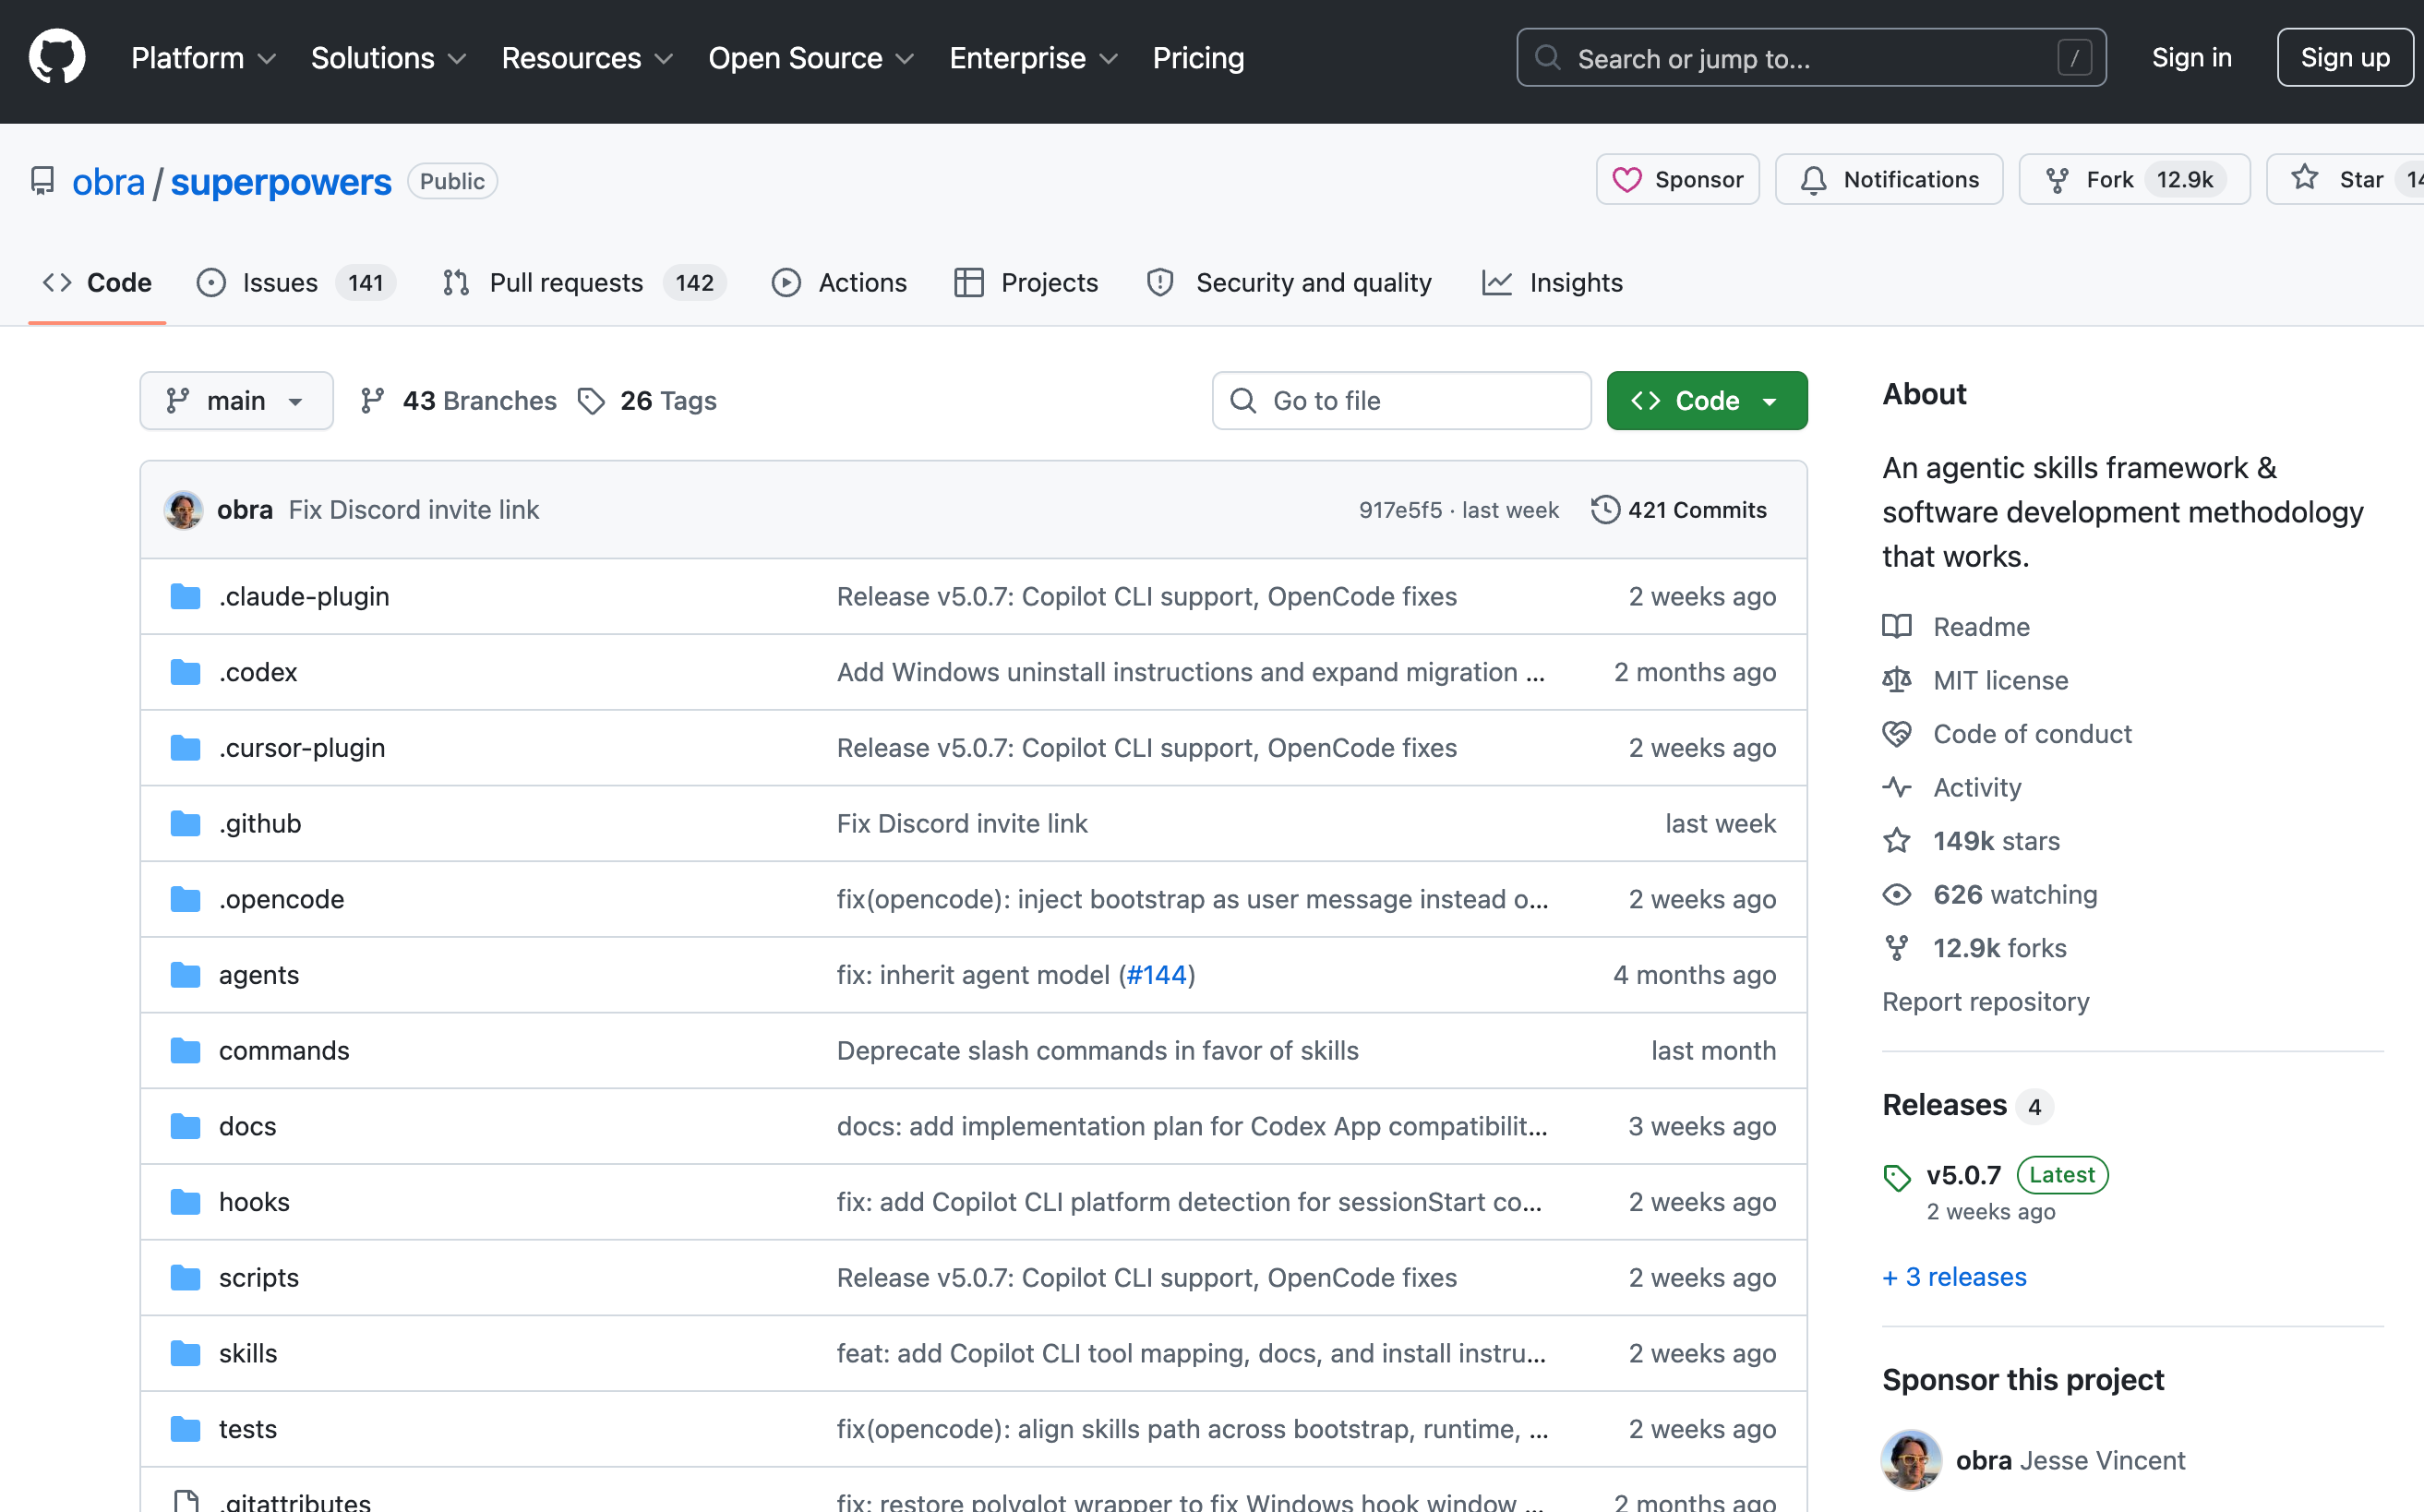This screenshot has width=2424, height=1512.
Task: Open the latest commit message Fix Discord invite link
Action: (x=414, y=510)
